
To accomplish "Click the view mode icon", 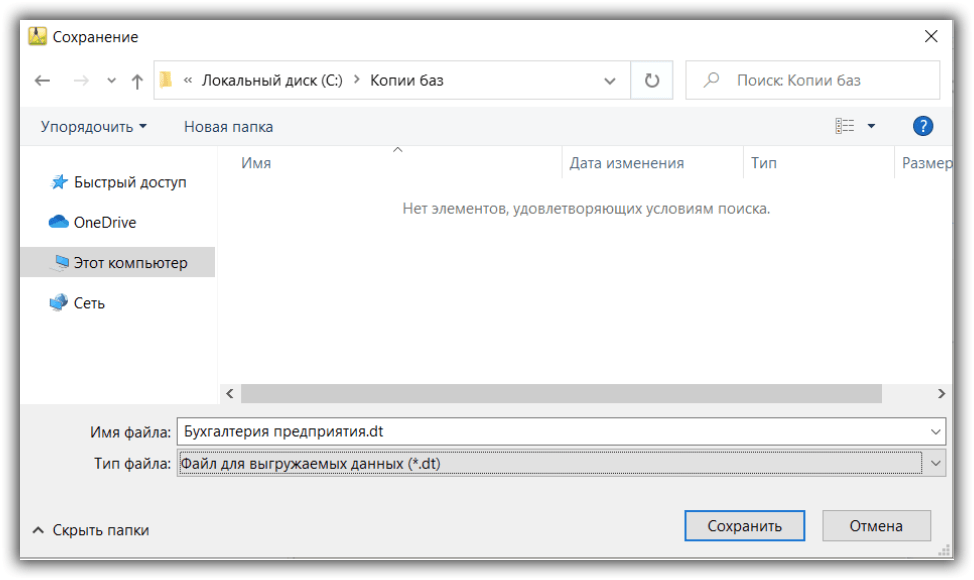I will (845, 126).
